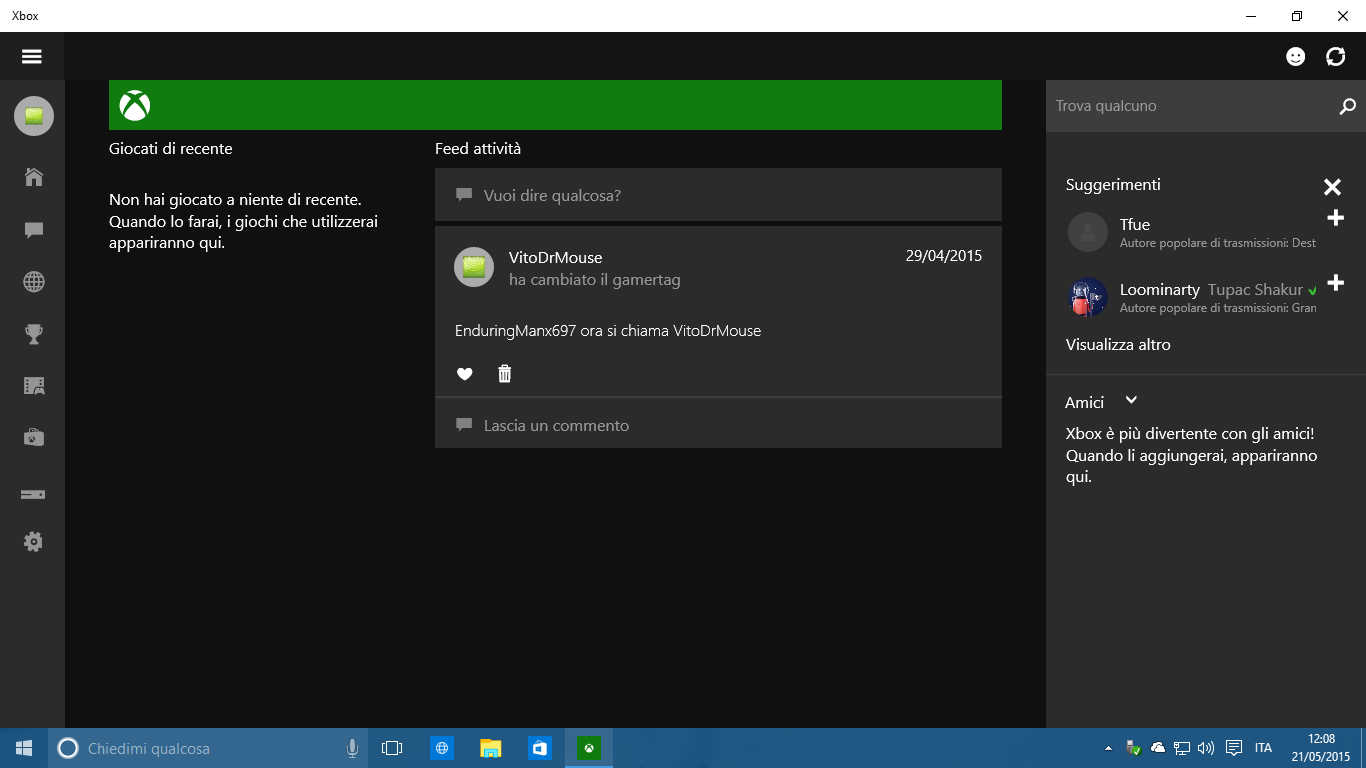Open the volume control in tray

(1206, 748)
